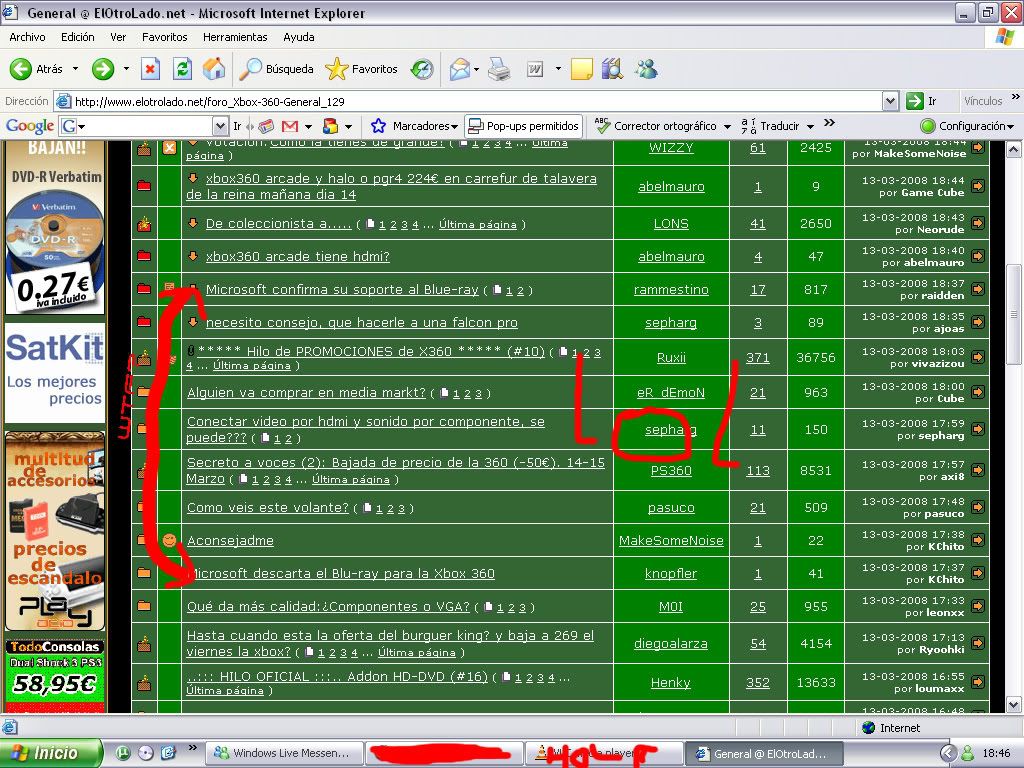Viewport: 1024px width, 768px height.
Task: Open user profile 'rammestino'
Action: [x=671, y=289]
